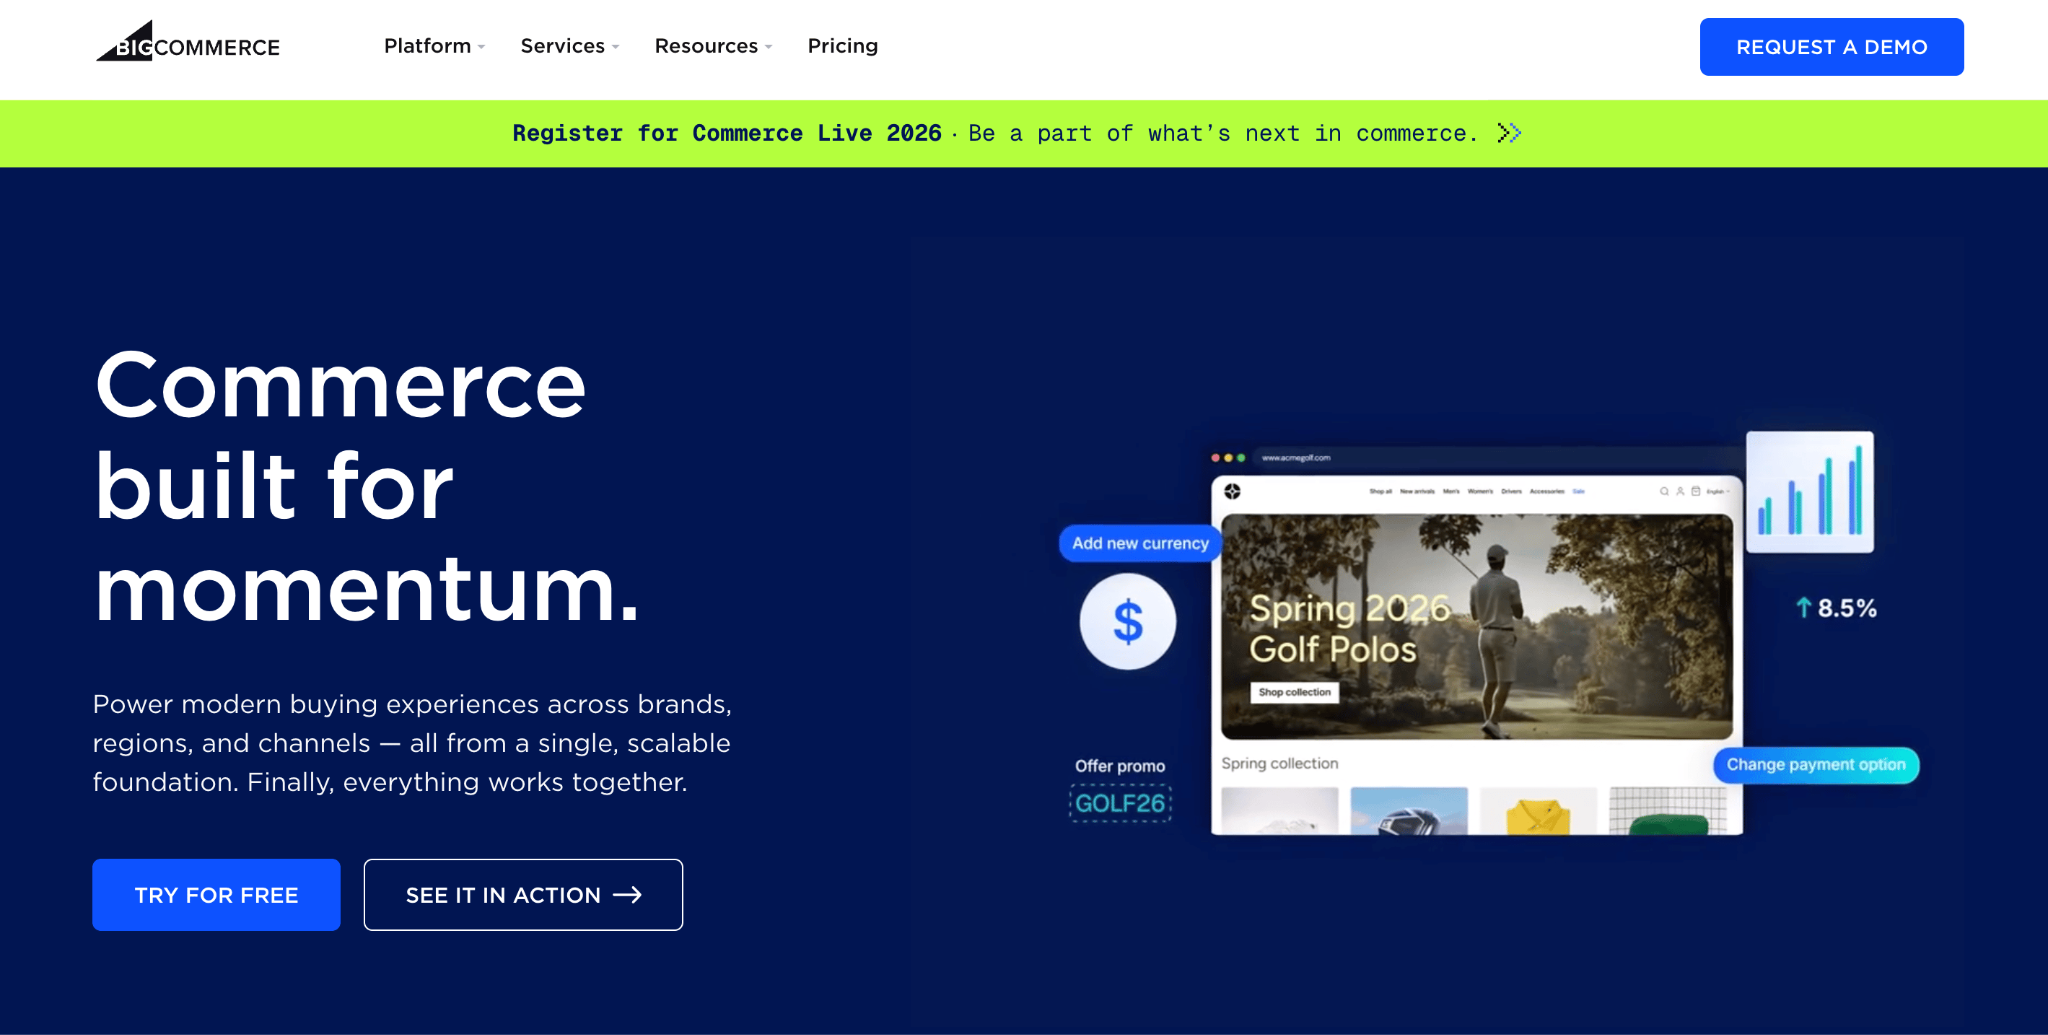2048x1035 pixels.
Task: Click the Commerce built for momentum headline
Action: (366, 487)
